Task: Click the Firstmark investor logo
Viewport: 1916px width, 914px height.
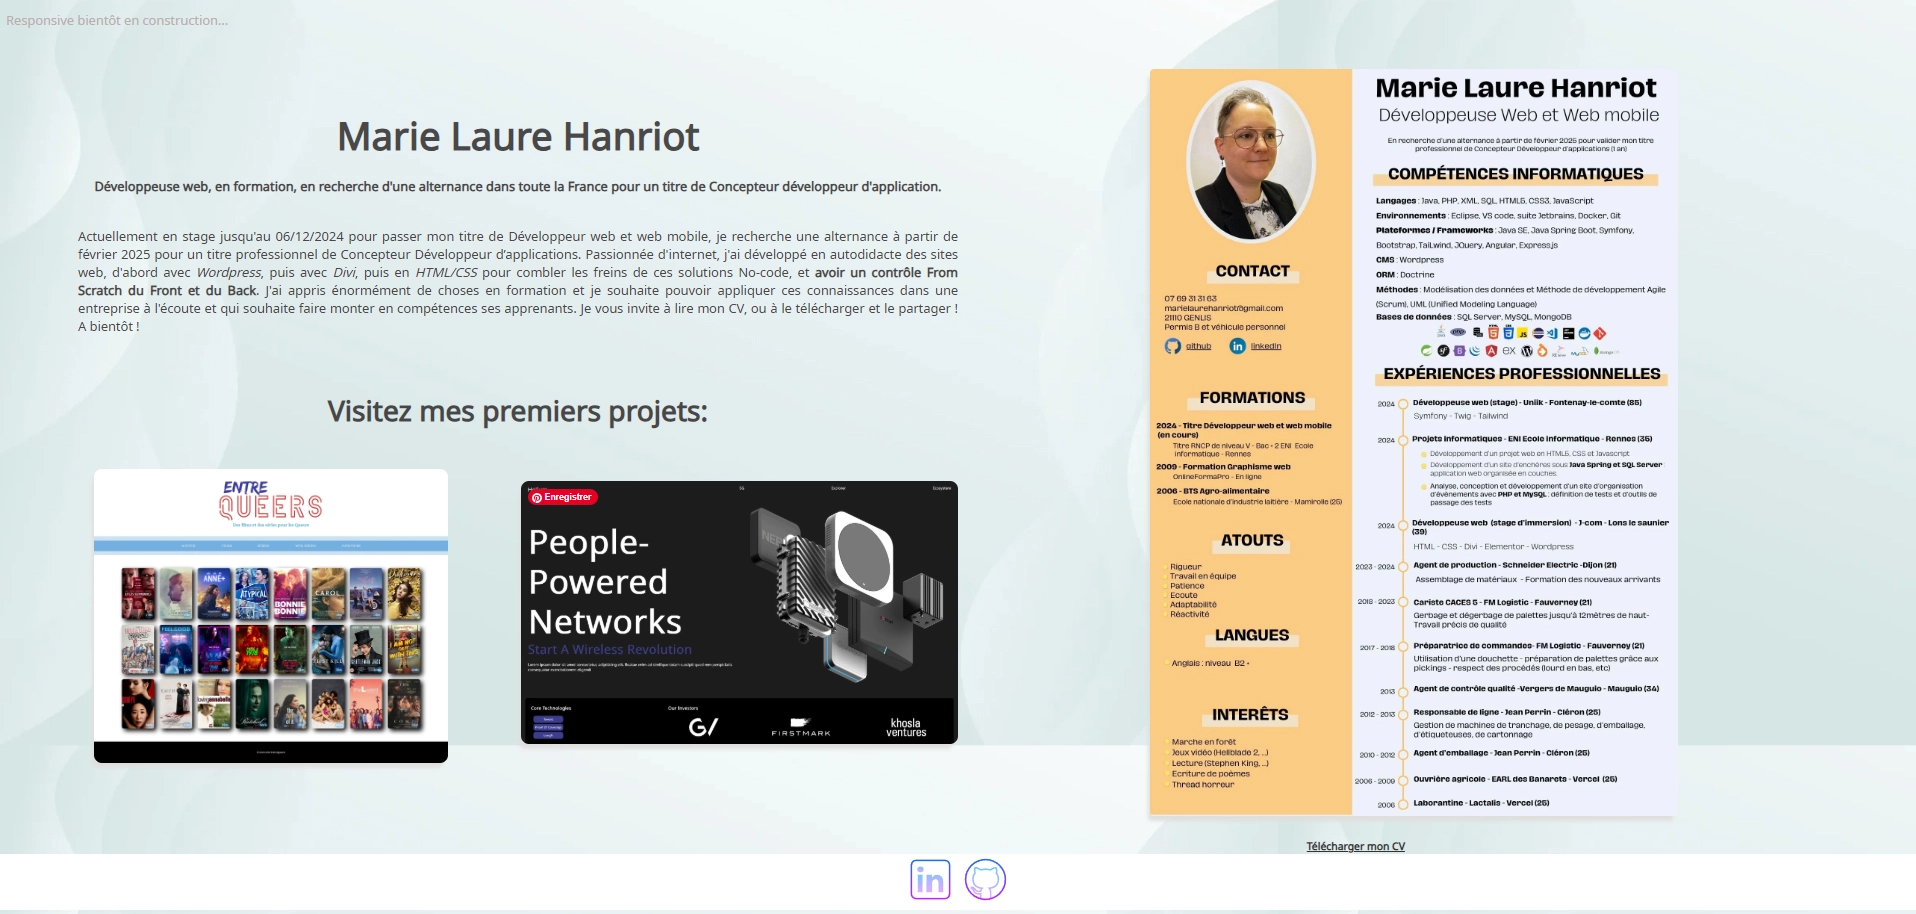Action: 800,727
